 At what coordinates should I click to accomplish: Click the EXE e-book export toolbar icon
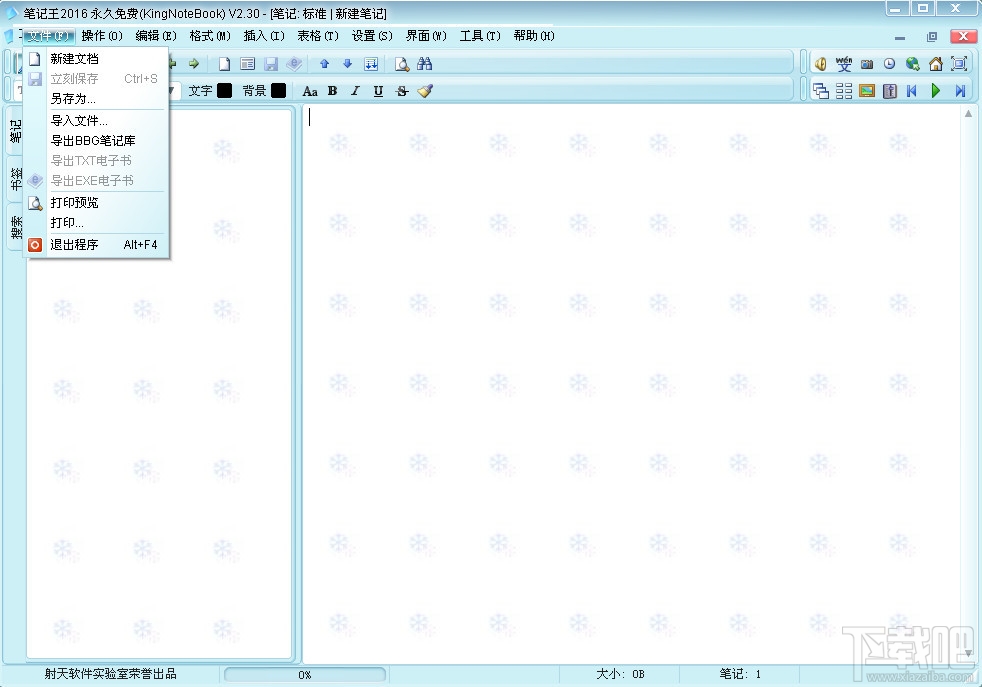point(294,64)
